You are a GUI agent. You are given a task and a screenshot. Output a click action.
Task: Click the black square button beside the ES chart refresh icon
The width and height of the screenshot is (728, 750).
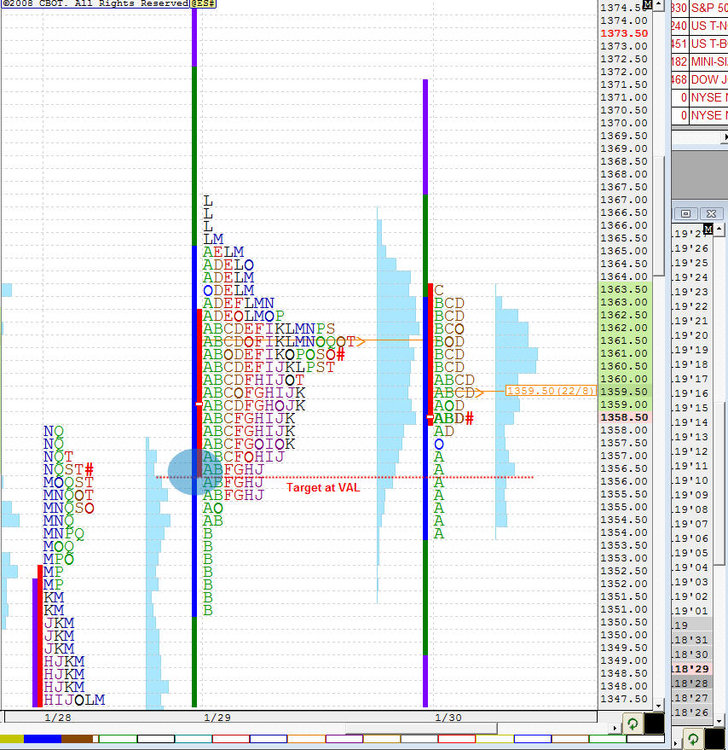pos(654,724)
